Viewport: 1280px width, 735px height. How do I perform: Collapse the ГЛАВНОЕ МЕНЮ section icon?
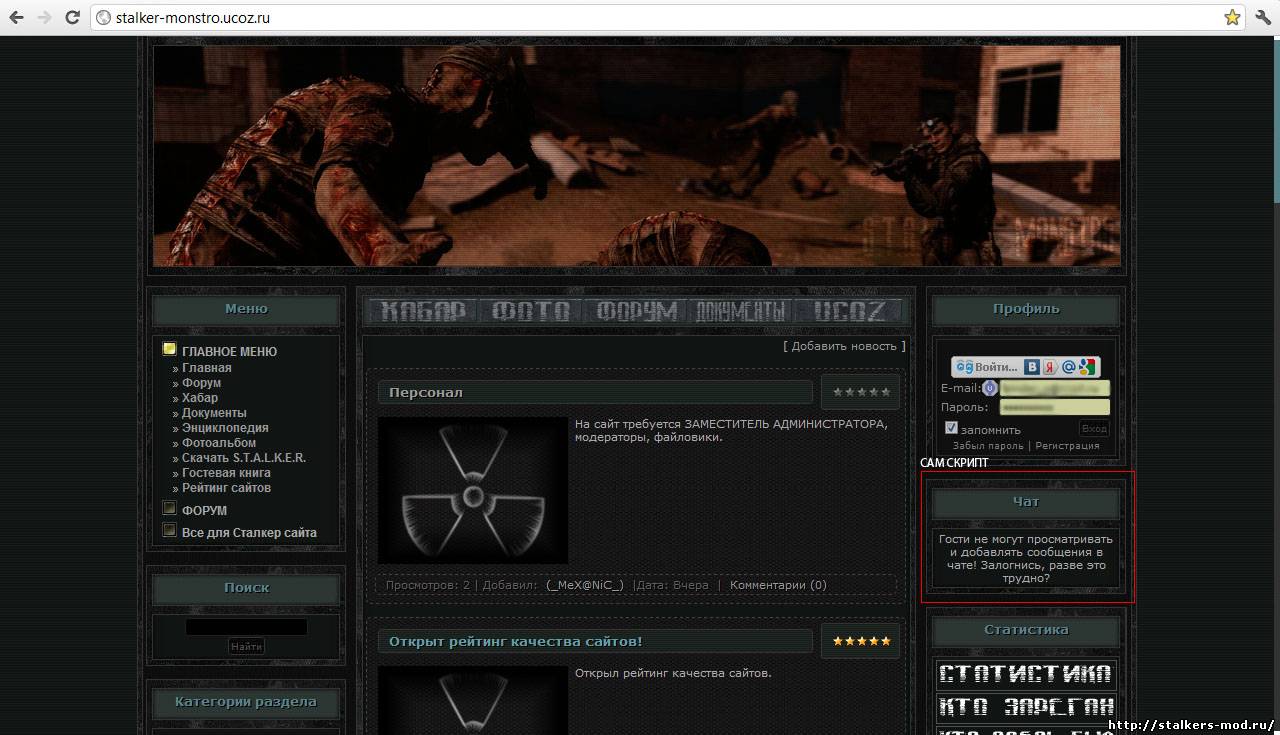click(x=170, y=349)
